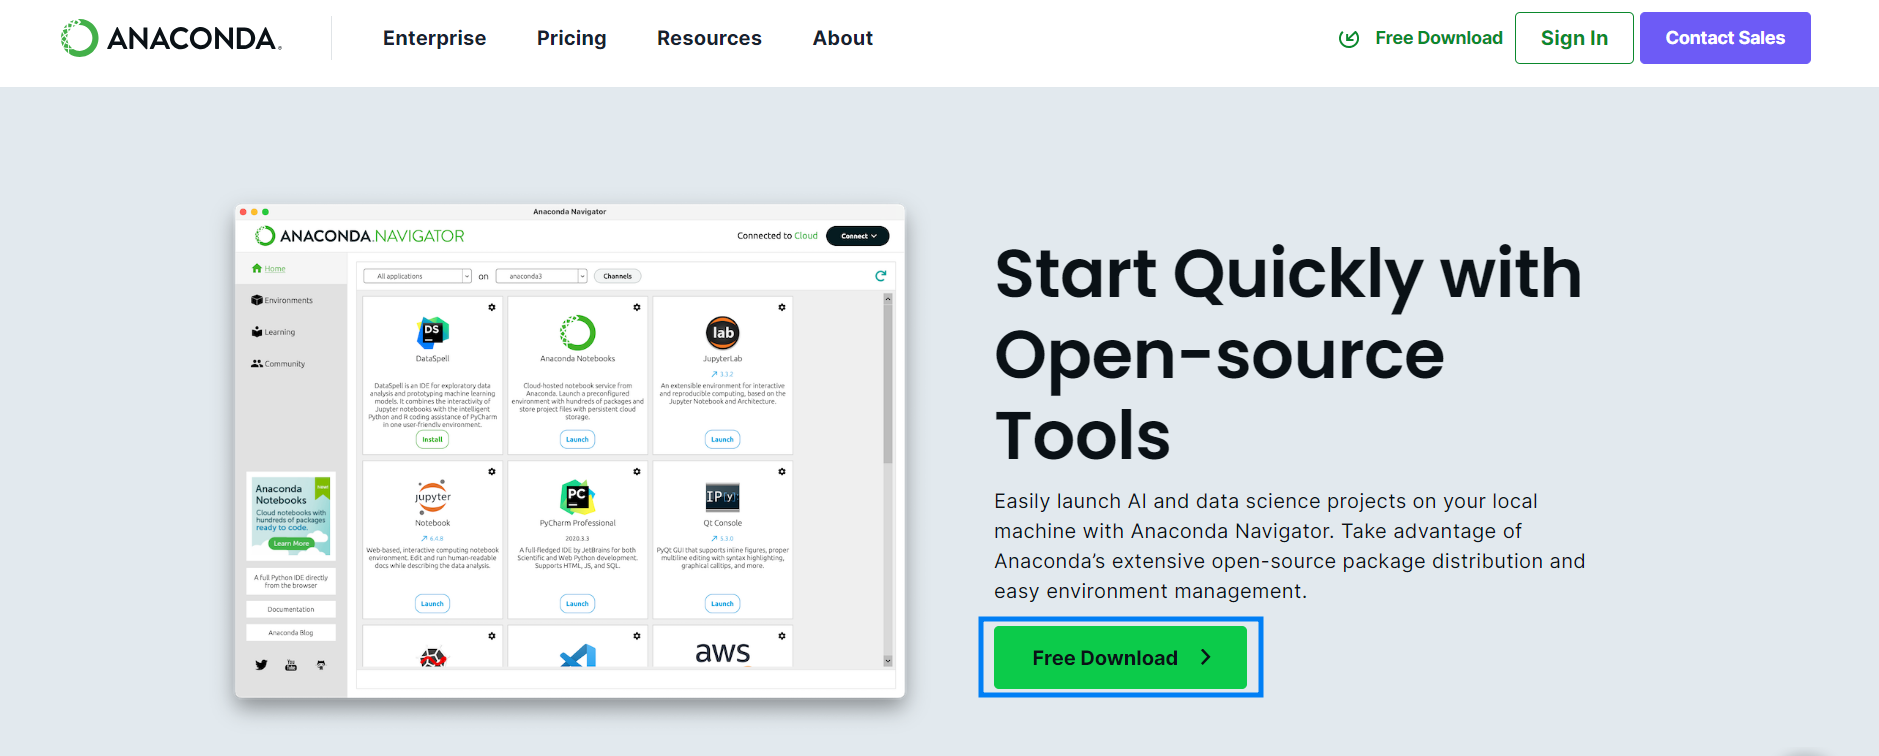
Task: Expand the Connect dropdown button in Navigator
Action: (858, 236)
